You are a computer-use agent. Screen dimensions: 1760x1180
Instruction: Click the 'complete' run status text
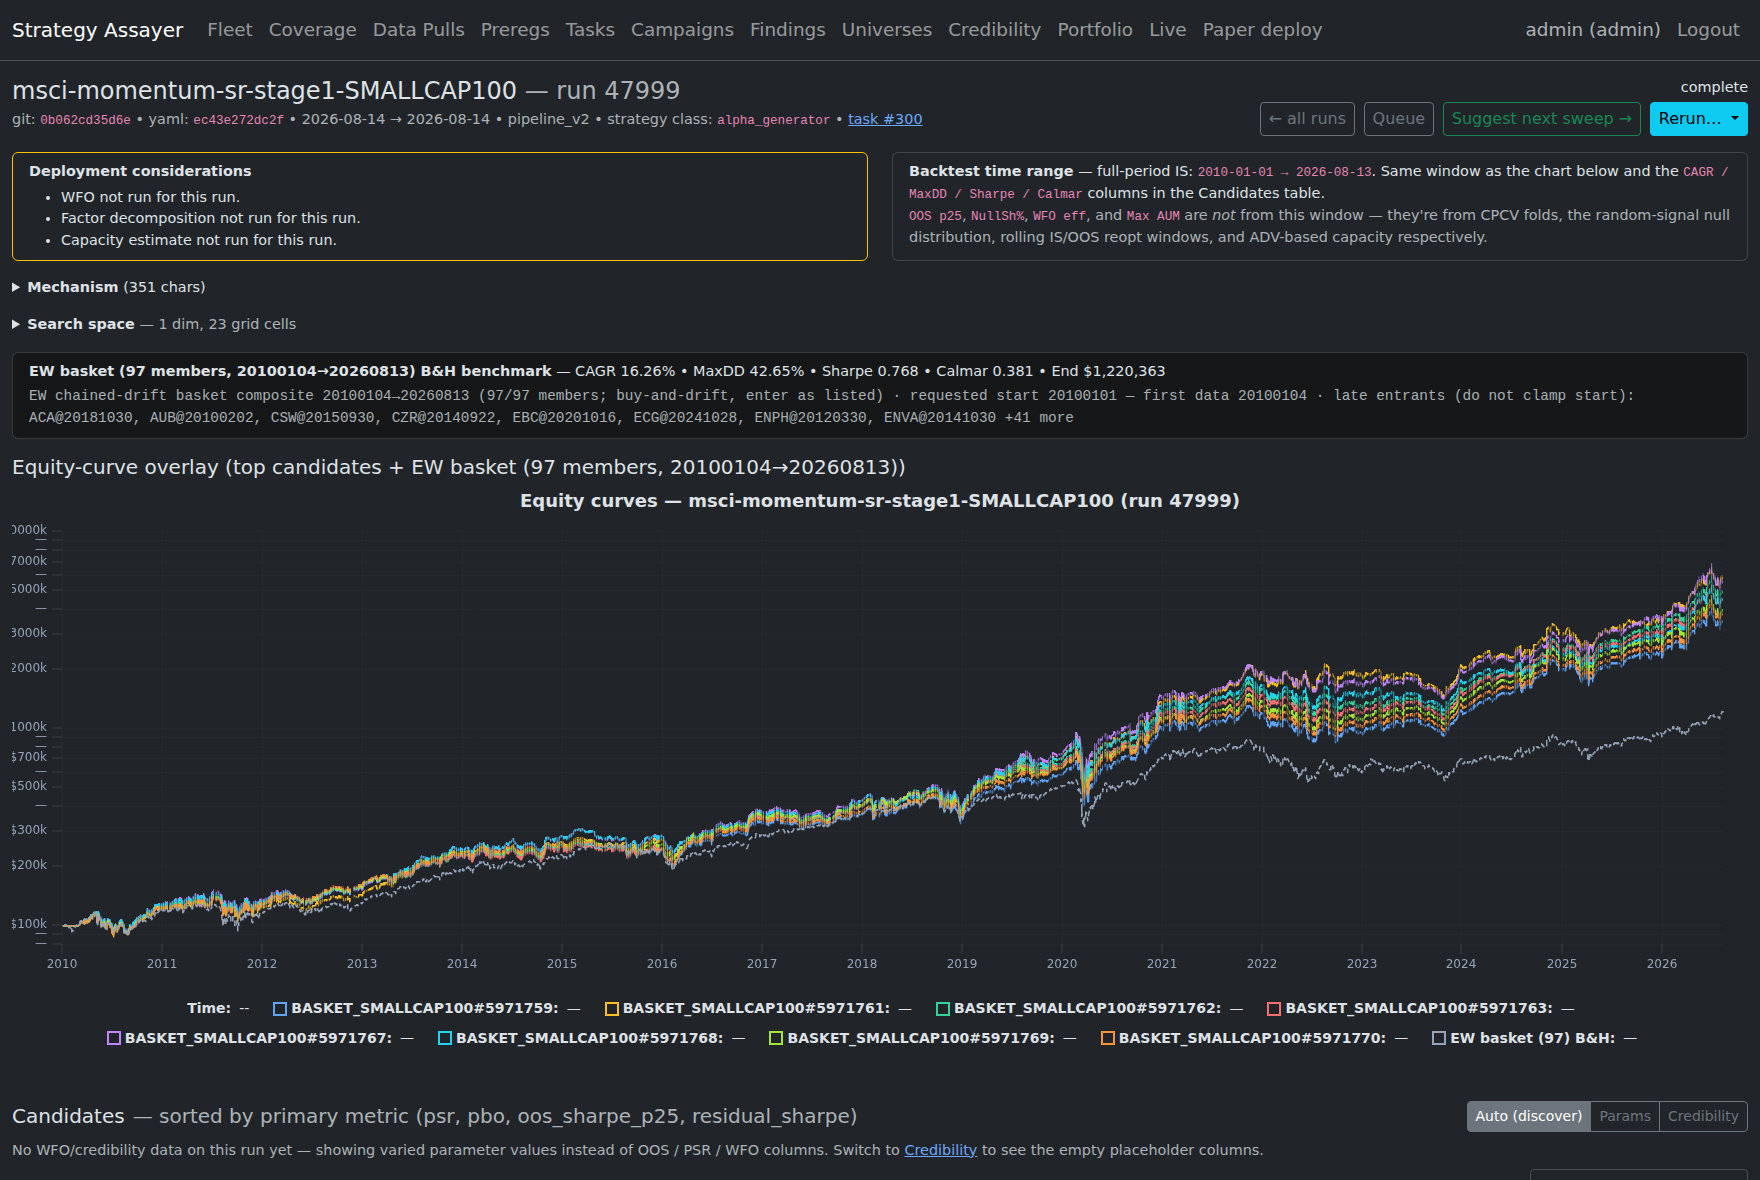[1714, 87]
